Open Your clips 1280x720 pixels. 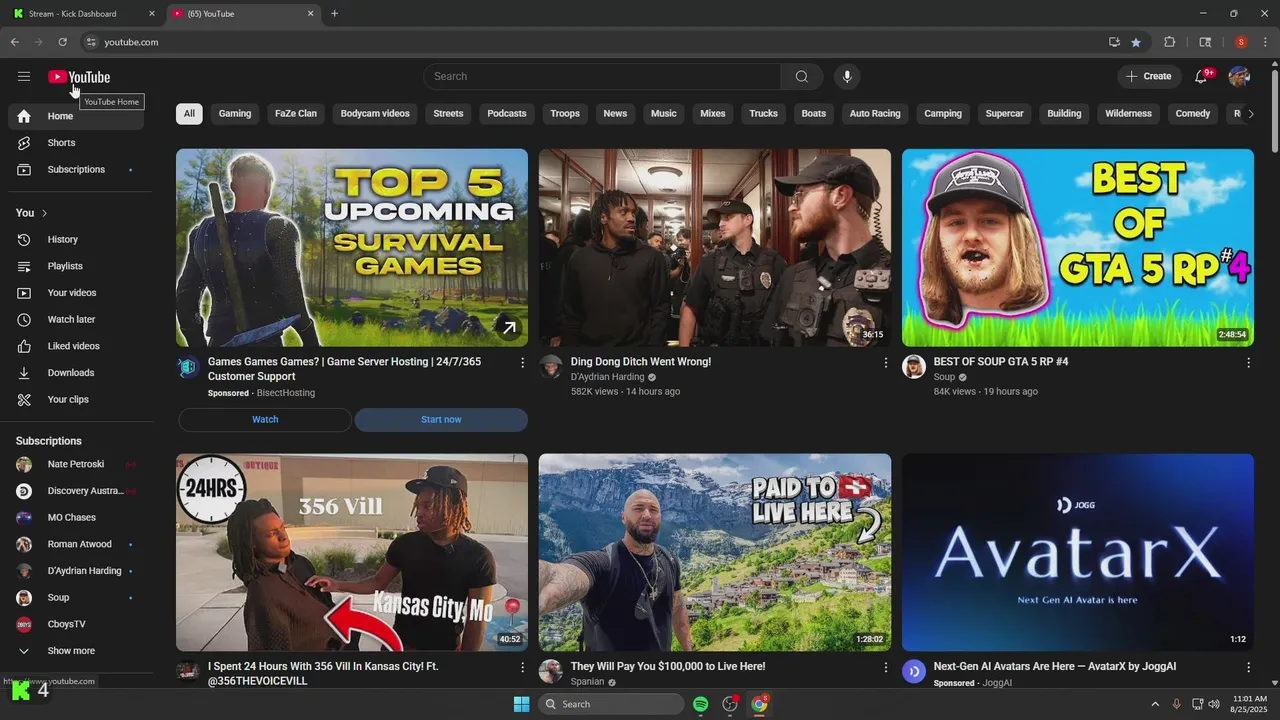[x=76, y=399]
